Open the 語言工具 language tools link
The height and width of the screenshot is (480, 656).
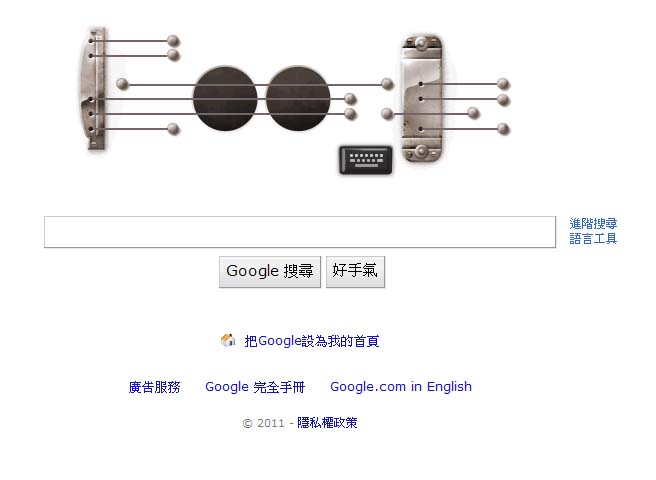(x=593, y=239)
